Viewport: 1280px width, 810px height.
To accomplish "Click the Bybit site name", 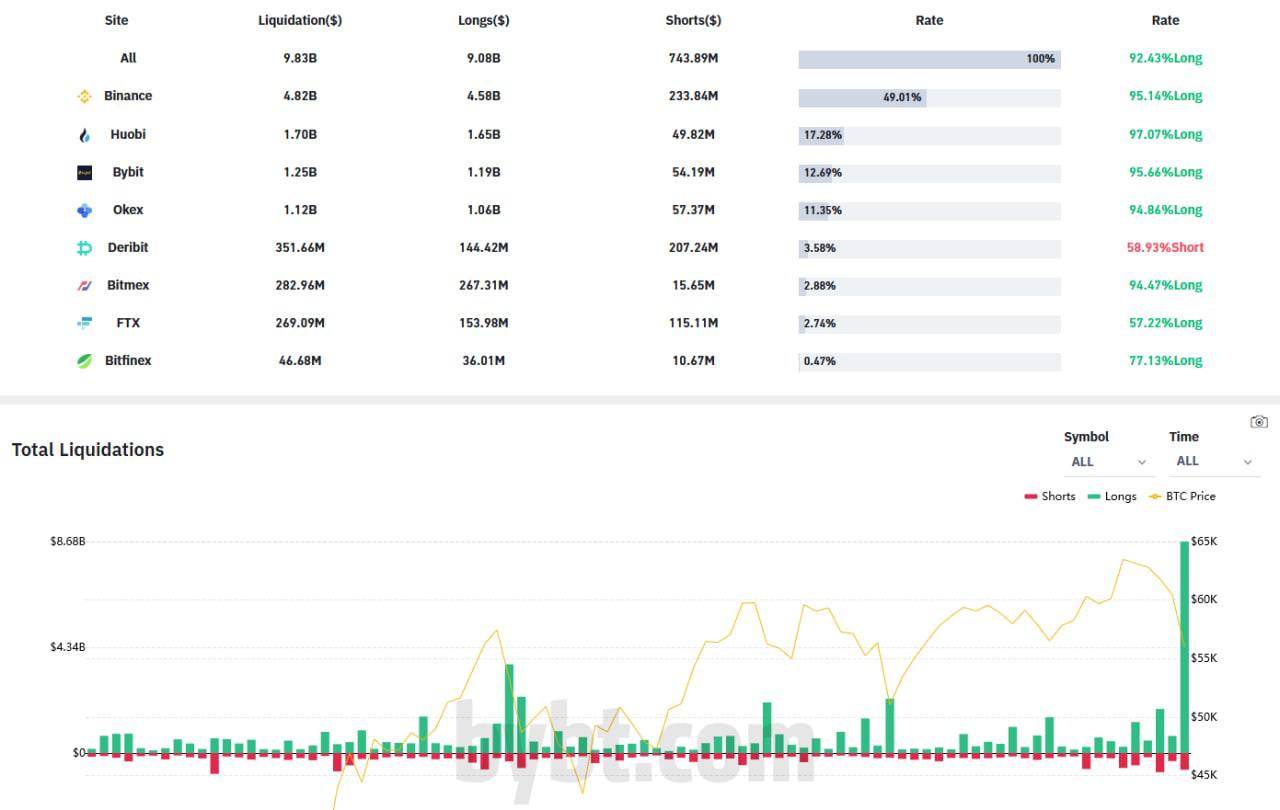I will coord(128,172).
